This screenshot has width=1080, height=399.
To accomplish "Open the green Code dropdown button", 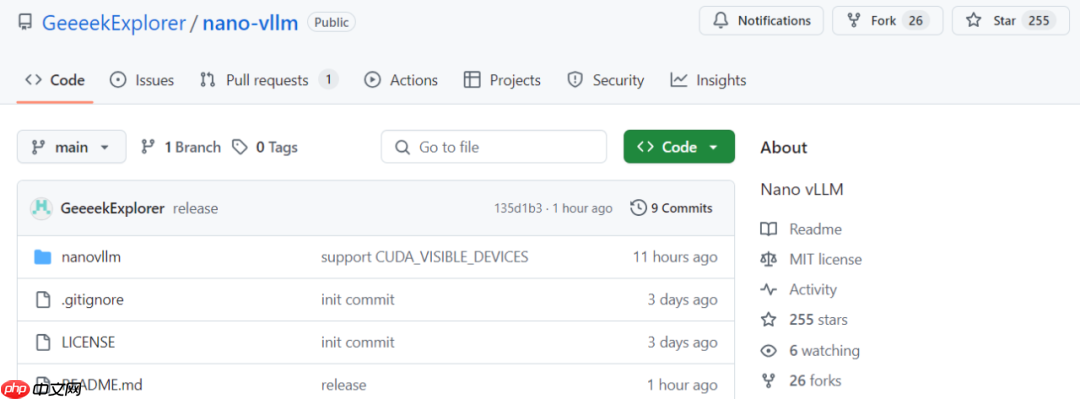I will click(x=678, y=147).
